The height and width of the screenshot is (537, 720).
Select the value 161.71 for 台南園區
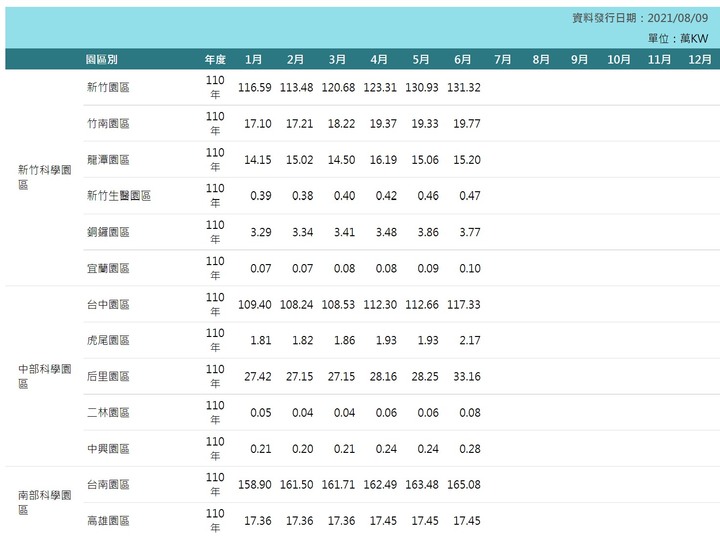point(338,485)
